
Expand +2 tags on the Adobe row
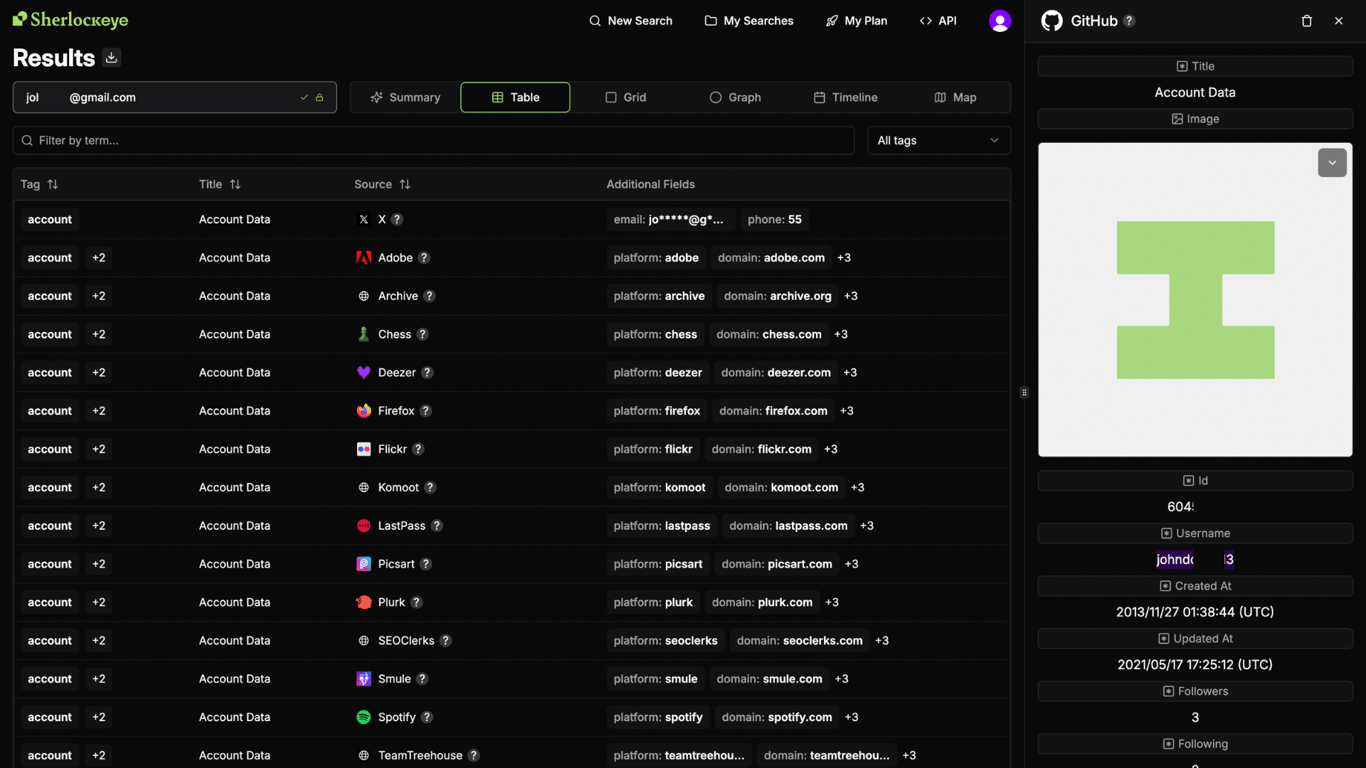99,258
